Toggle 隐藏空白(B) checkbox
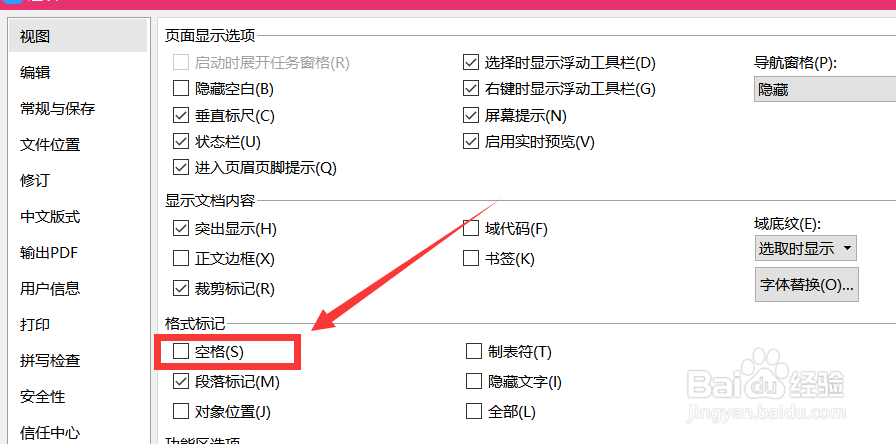This screenshot has width=896, height=444. (181, 89)
